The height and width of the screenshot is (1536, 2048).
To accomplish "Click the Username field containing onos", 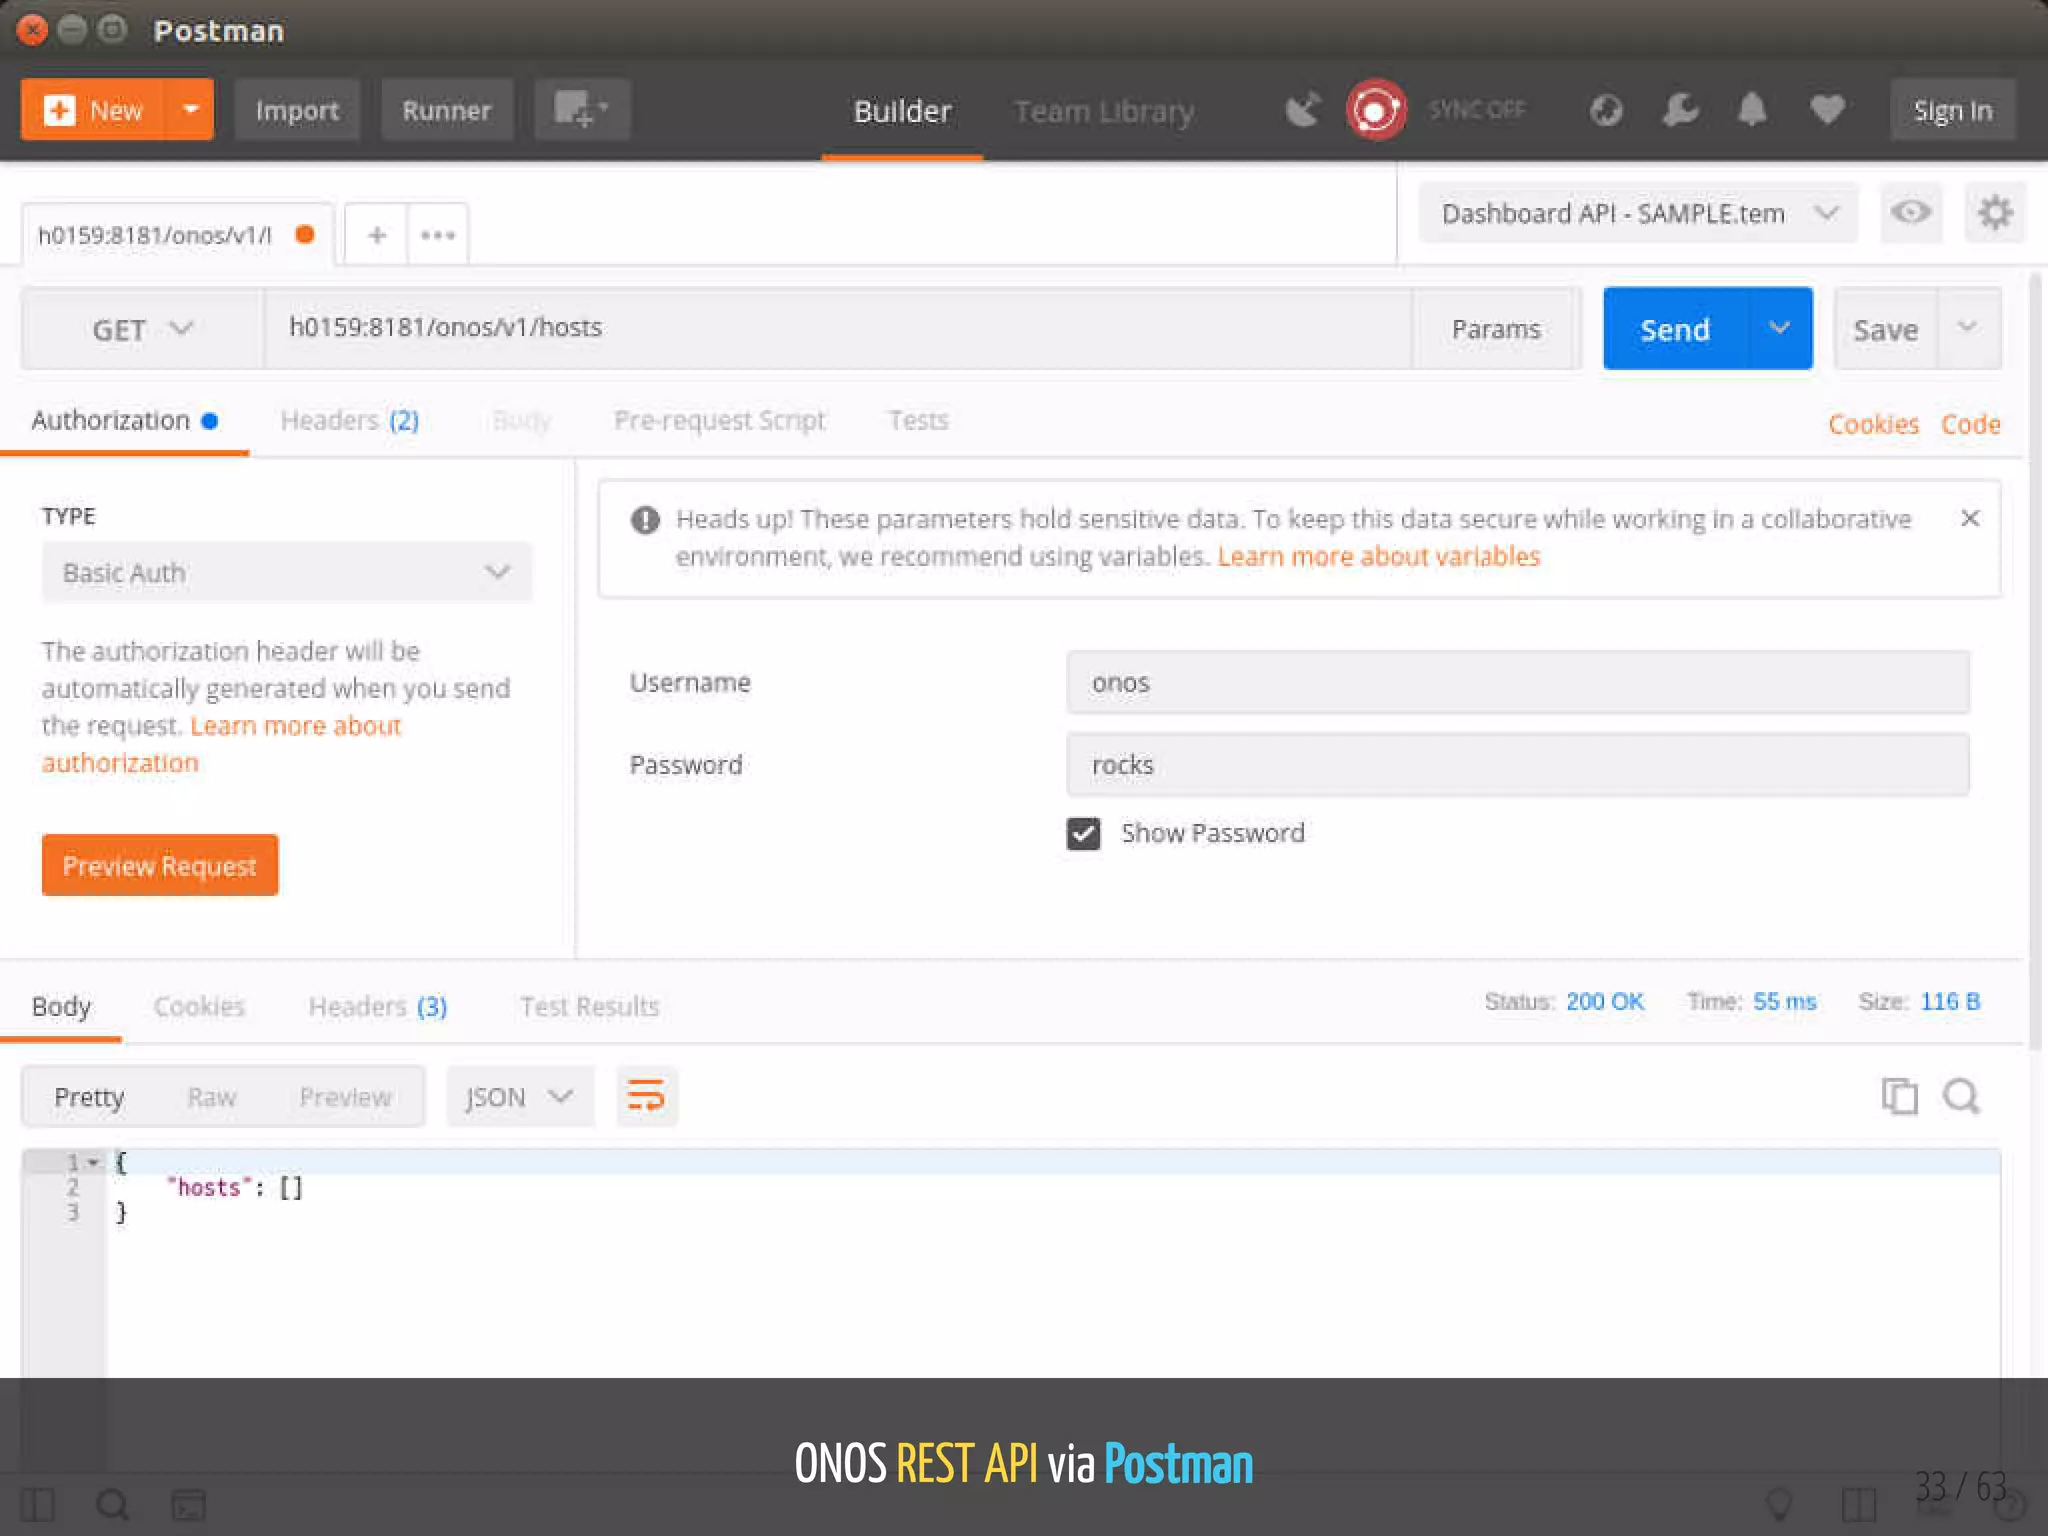I will point(1518,683).
